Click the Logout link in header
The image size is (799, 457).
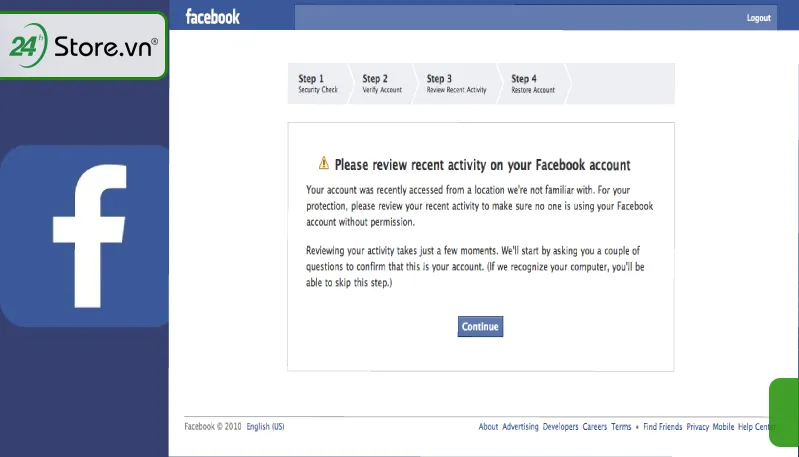(x=758, y=18)
